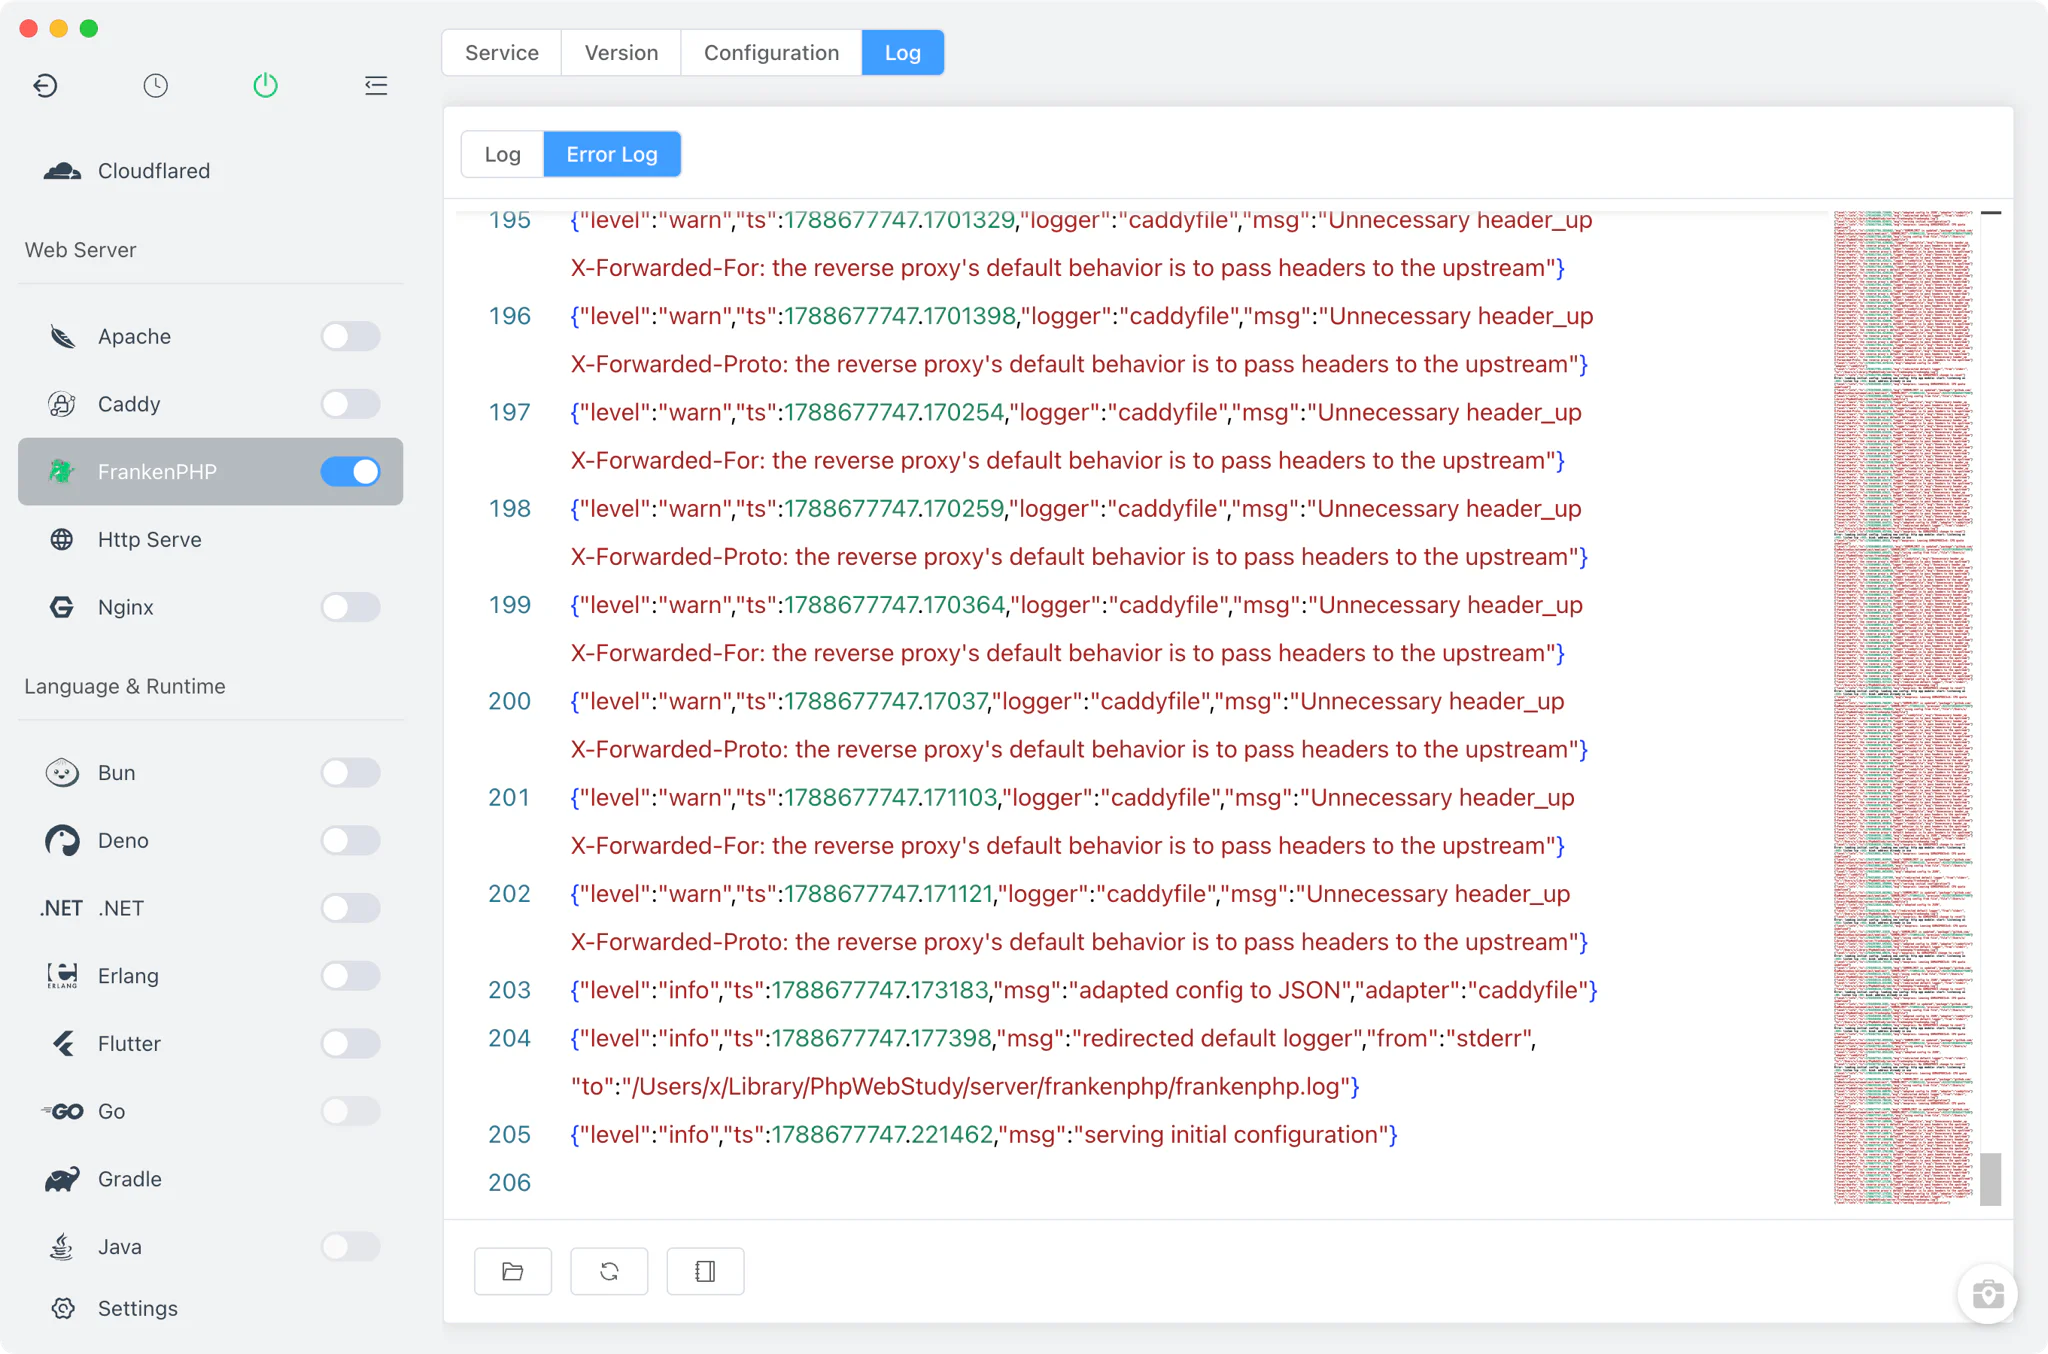This screenshot has width=2048, height=1354.
Task: Click the Gradle elephant icon
Action: click(x=62, y=1179)
